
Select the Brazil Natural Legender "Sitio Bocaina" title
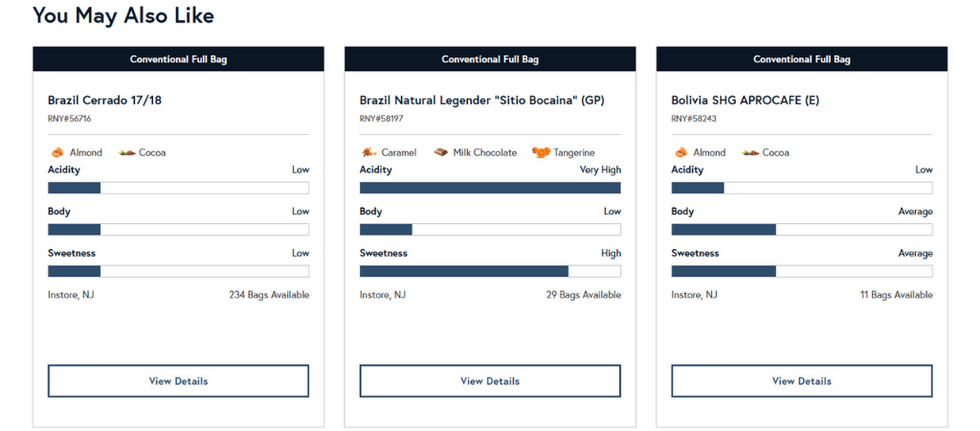click(x=482, y=100)
